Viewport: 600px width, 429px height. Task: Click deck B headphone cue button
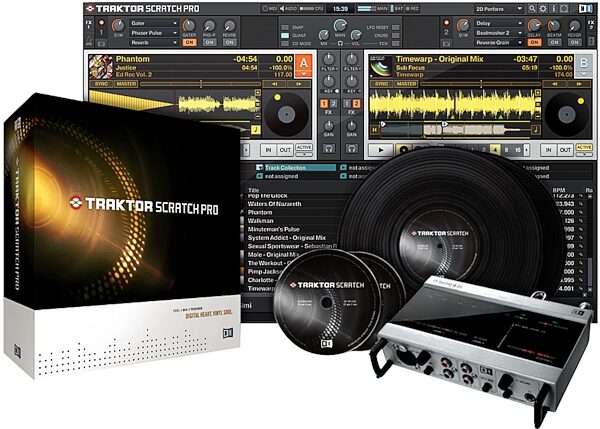click(x=352, y=148)
